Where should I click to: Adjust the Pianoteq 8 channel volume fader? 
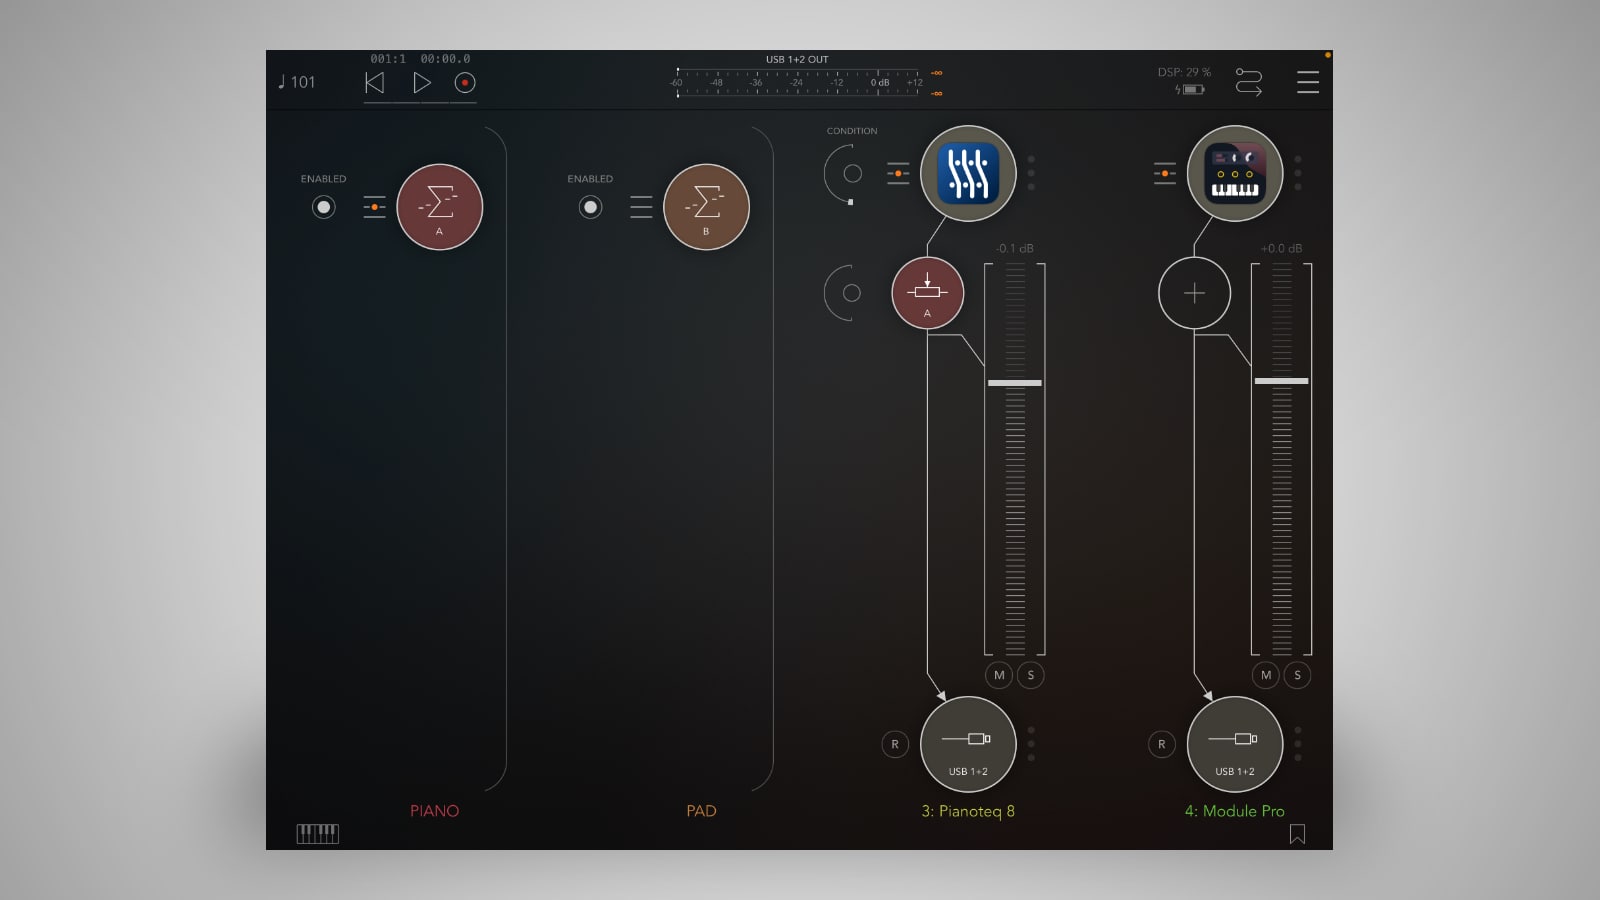[1013, 382]
